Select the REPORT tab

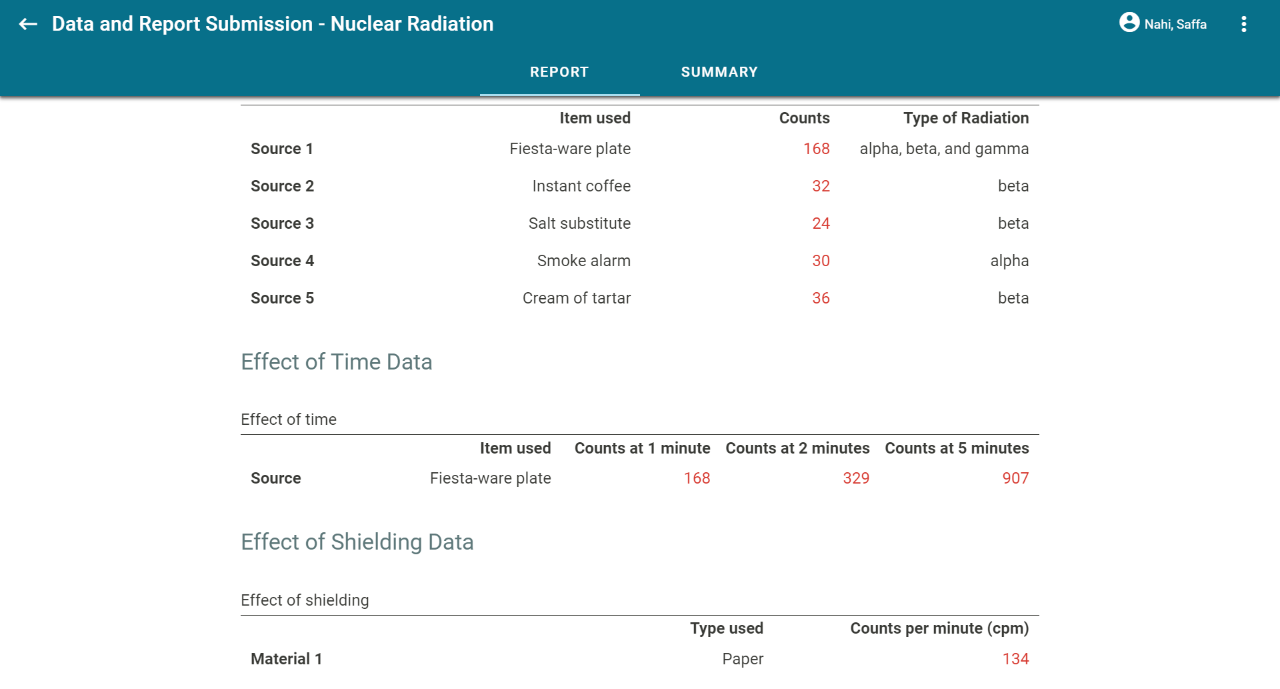[x=559, y=71]
